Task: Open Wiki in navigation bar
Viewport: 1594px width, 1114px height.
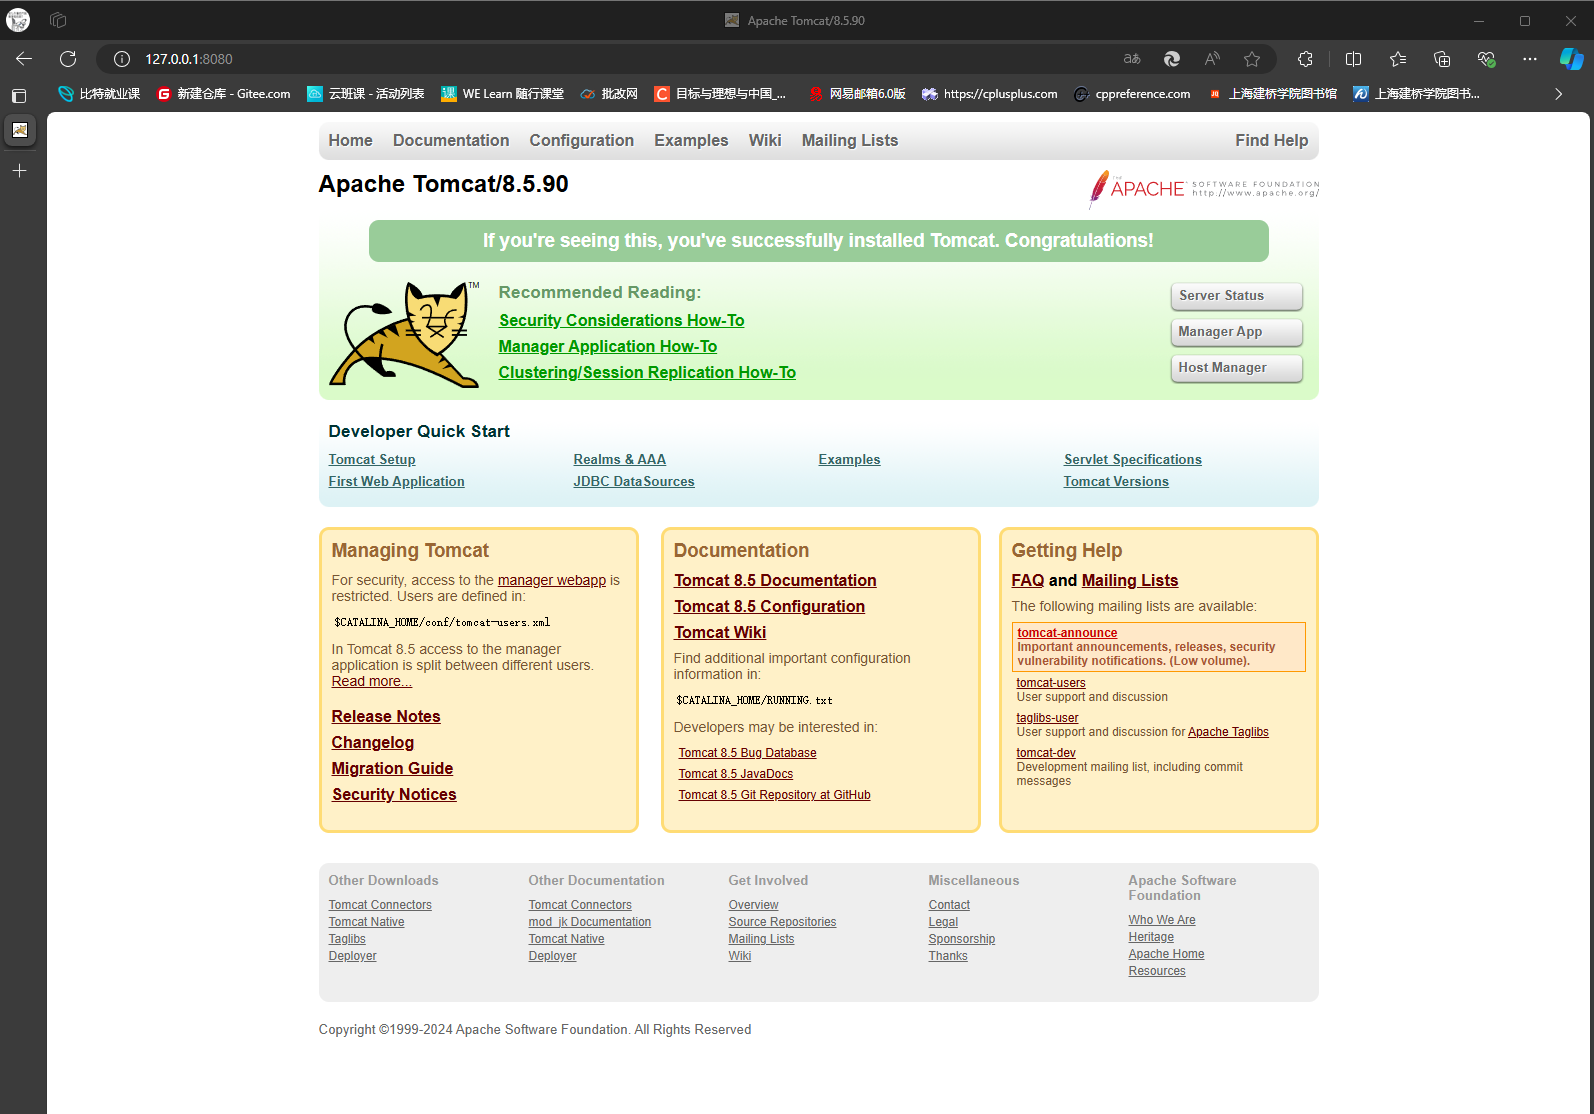Action: pyautogui.click(x=765, y=141)
